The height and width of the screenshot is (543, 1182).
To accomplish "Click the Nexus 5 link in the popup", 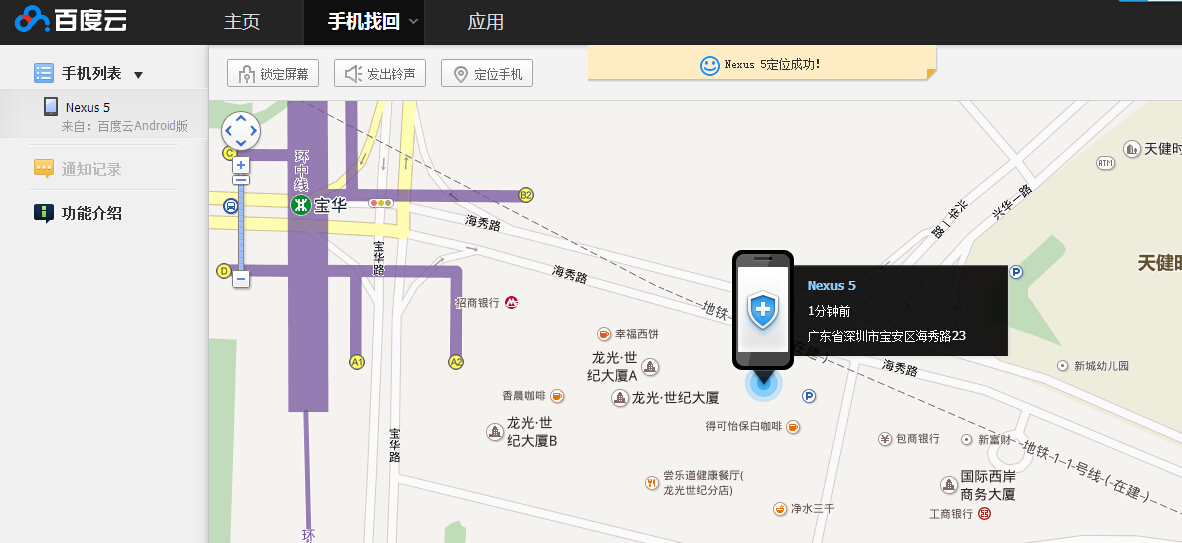I will [x=831, y=286].
